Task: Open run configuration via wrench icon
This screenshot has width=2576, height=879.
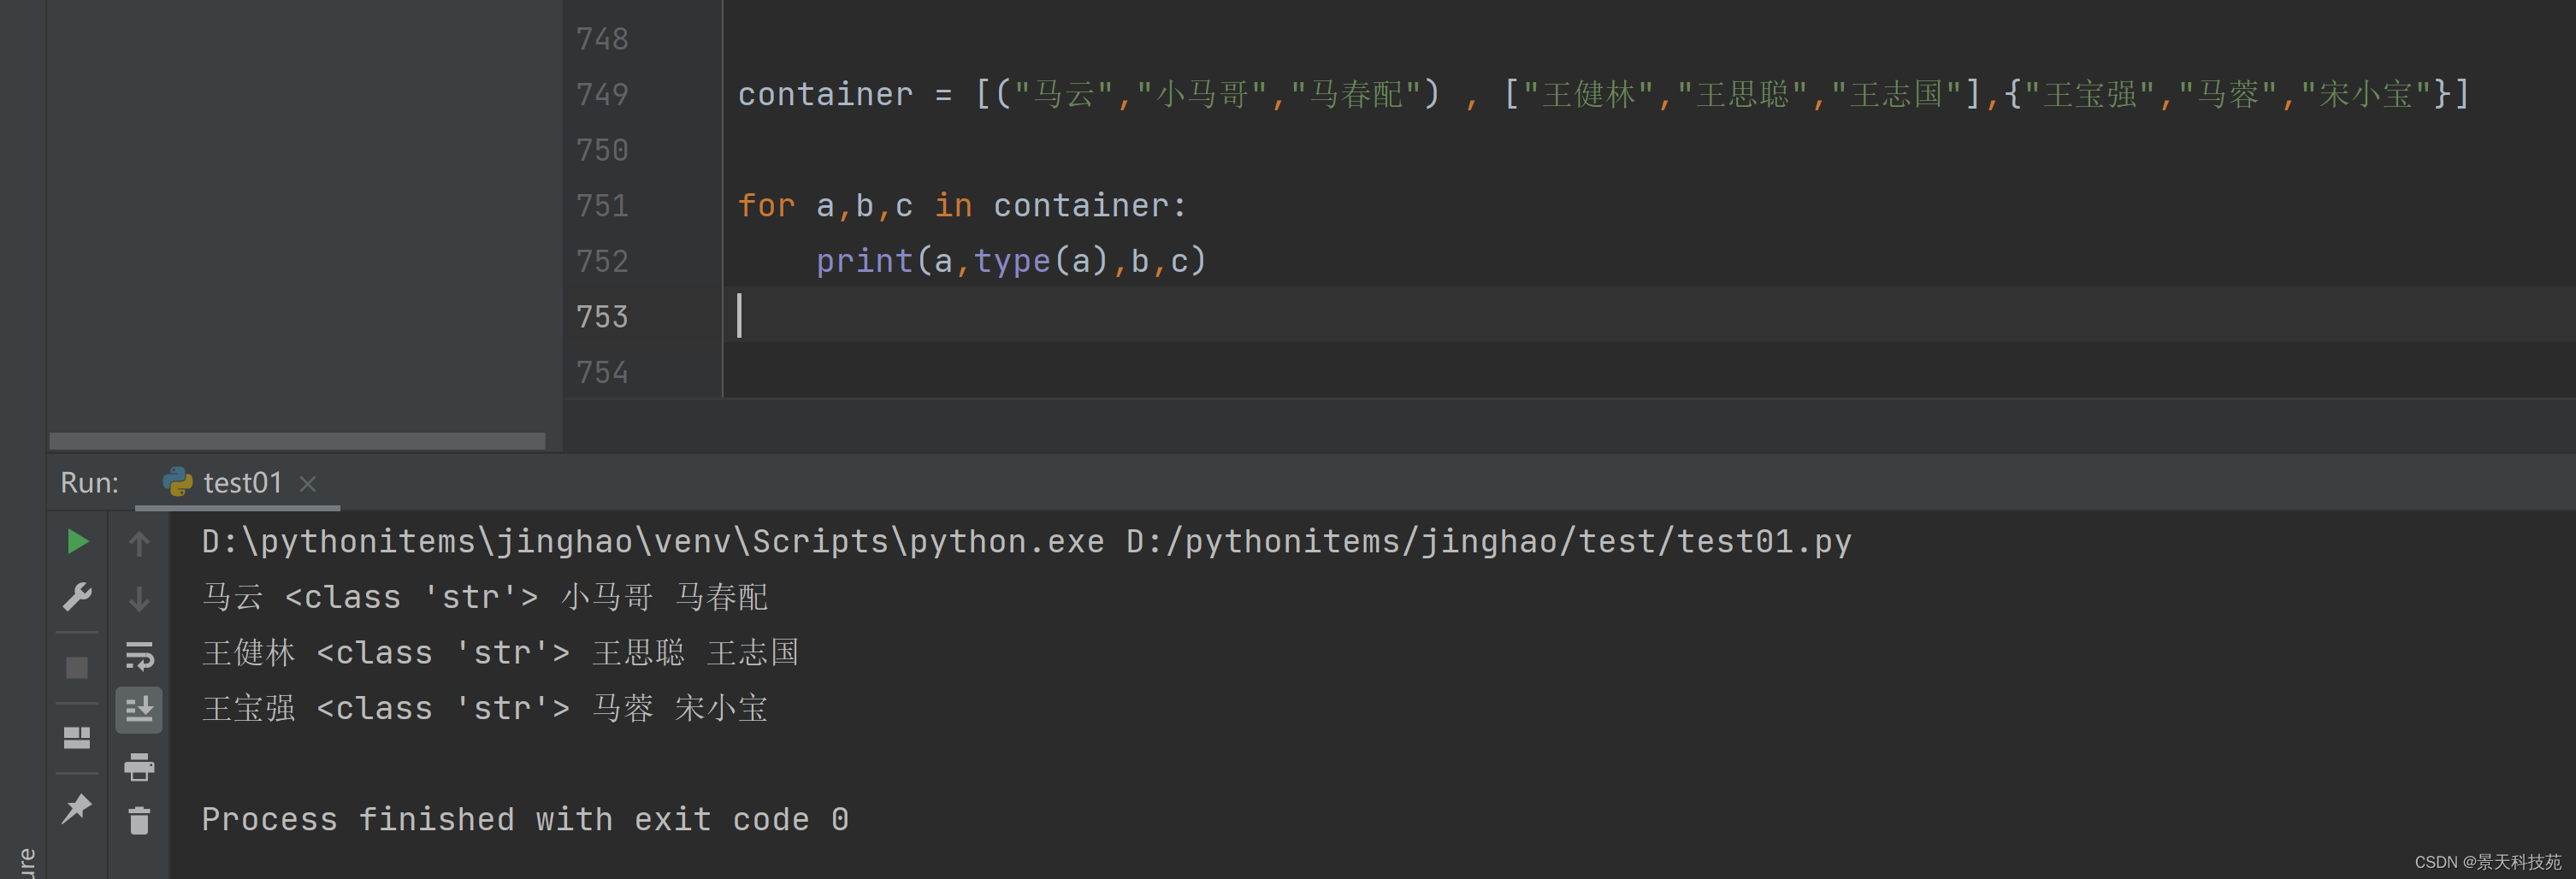Action: pyautogui.click(x=77, y=597)
